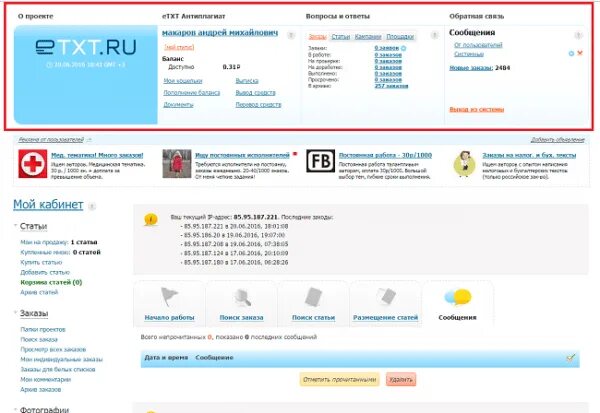The width and height of the screenshot is (600, 413).
Task: Open the Мед. тематика! Много заказов! ad
Action: (97, 155)
